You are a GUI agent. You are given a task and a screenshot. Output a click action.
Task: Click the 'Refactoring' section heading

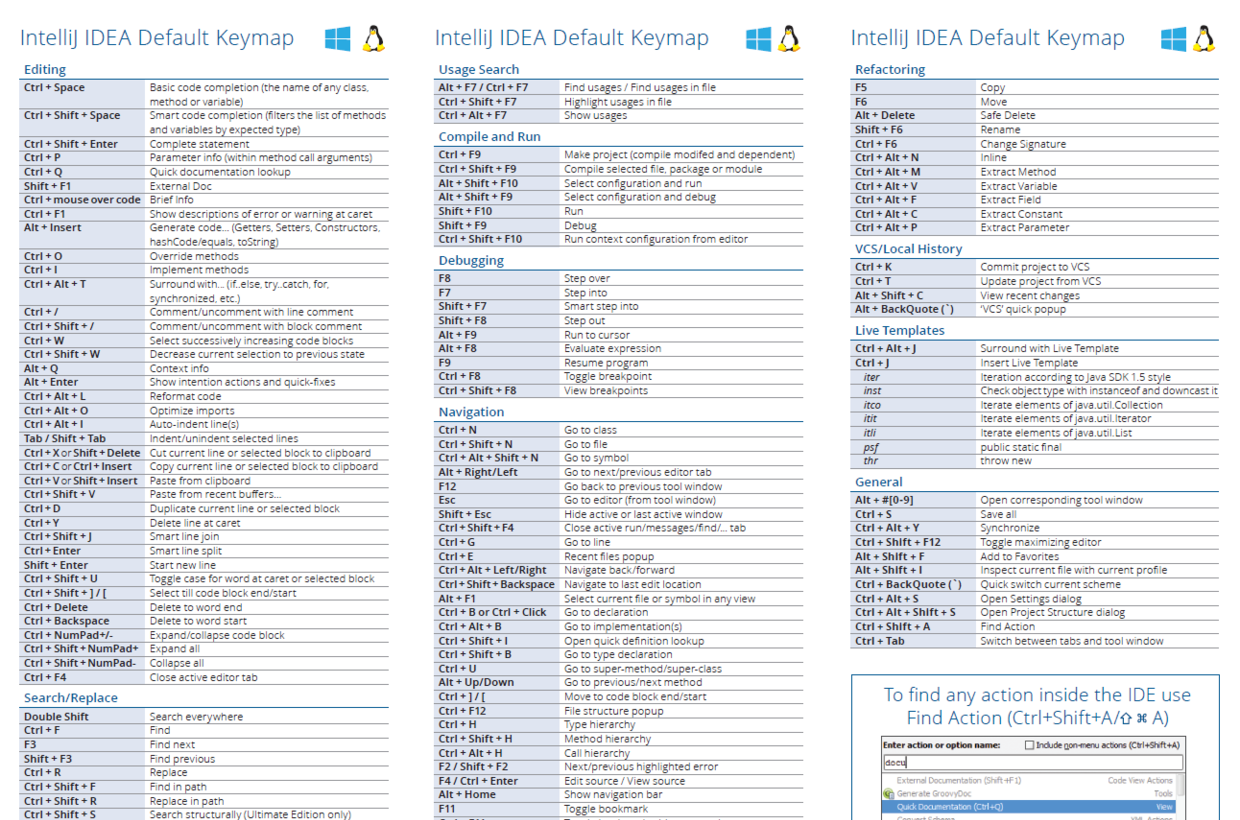[x=890, y=70]
